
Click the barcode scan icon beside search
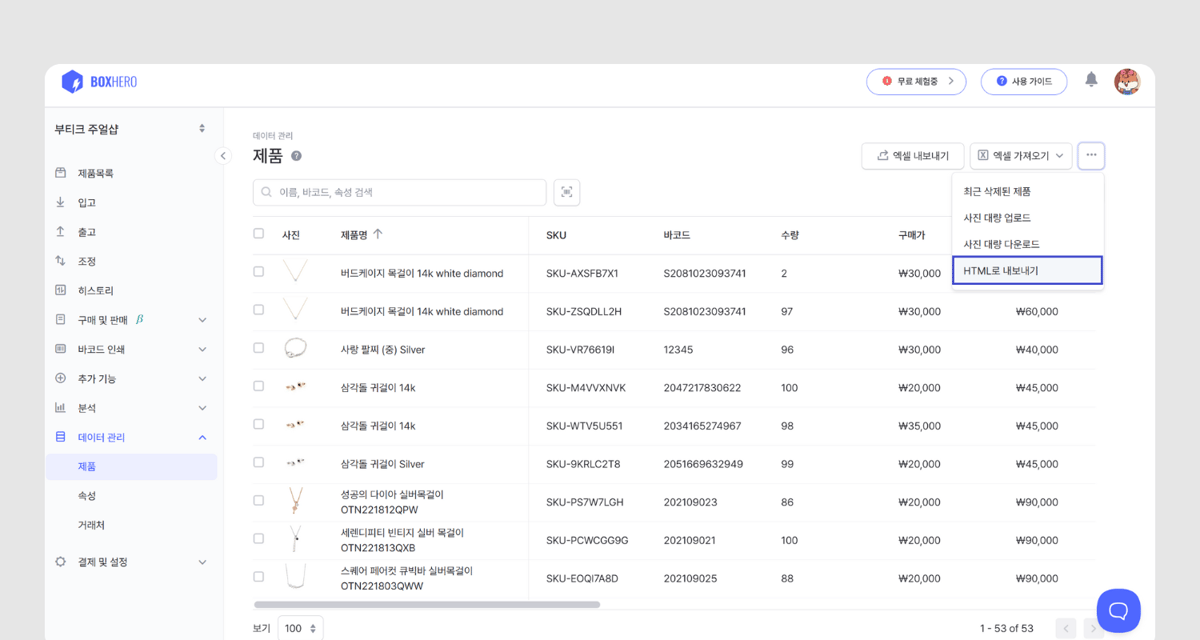[567, 192]
